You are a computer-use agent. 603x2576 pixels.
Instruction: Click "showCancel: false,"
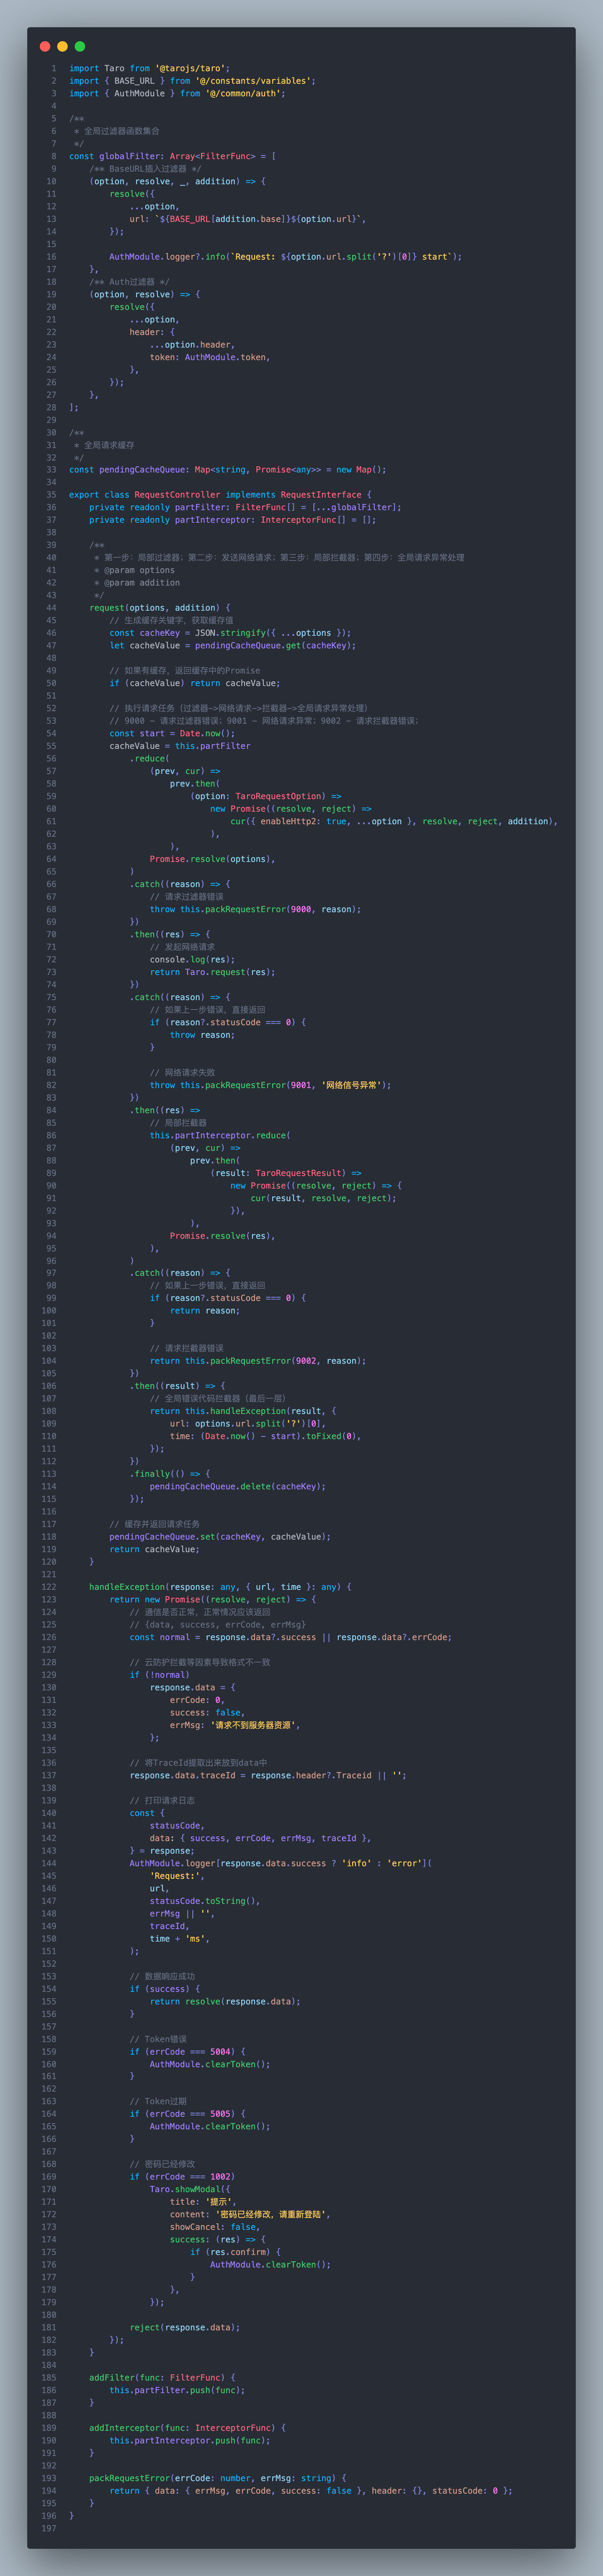pos(215,2227)
